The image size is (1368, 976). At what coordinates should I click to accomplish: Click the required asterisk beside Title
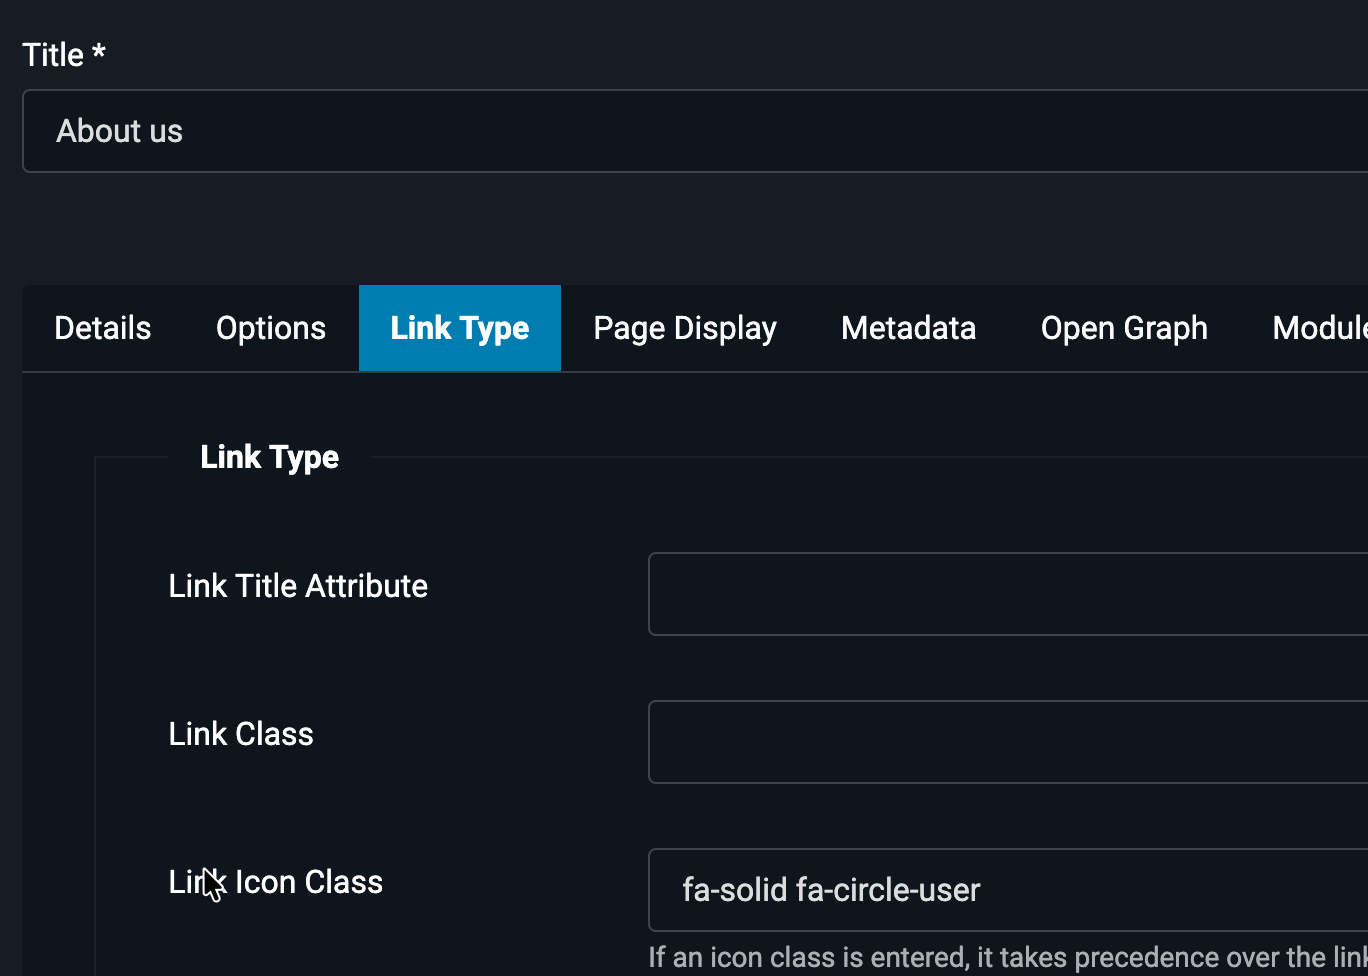click(x=99, y=51)
